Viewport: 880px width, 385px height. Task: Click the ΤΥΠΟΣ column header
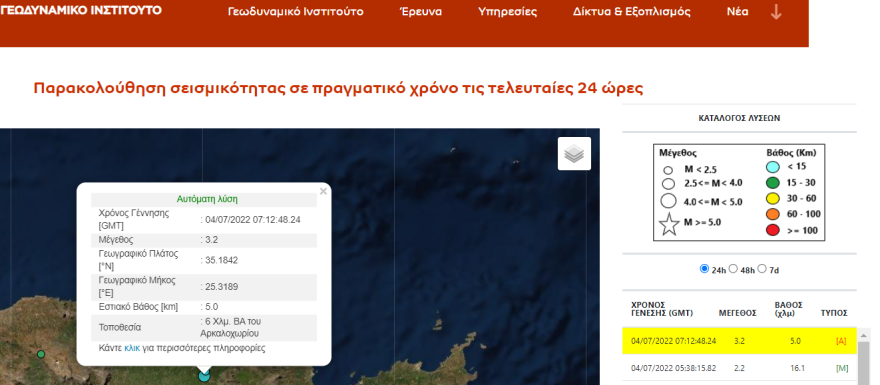834,313
